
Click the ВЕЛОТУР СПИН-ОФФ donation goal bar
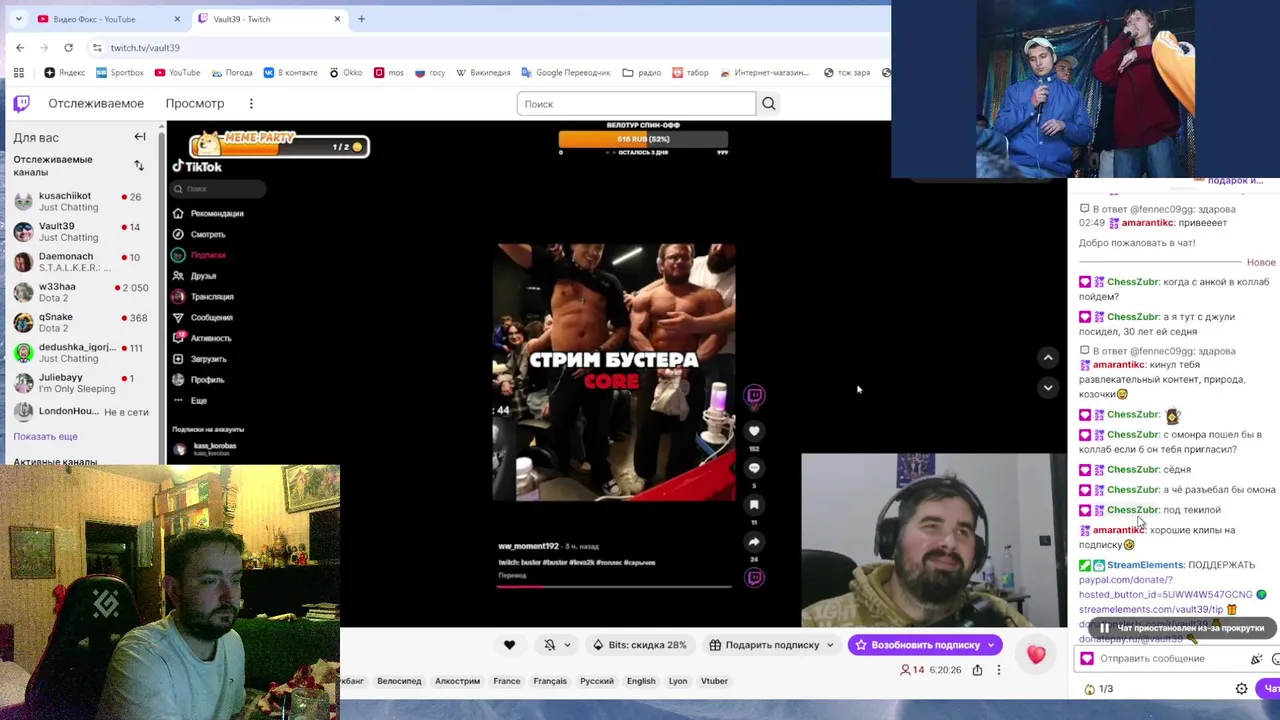[x=643, y=139]
